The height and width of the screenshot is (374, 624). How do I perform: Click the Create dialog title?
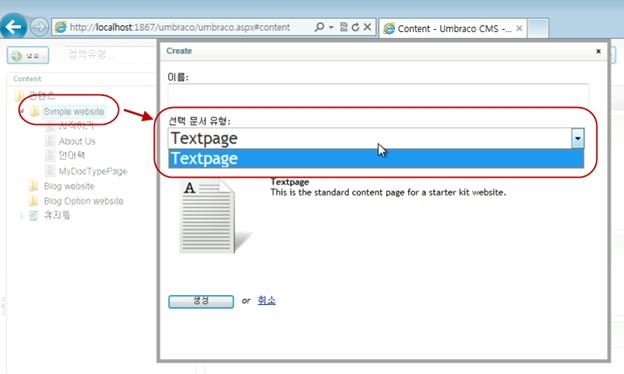179,51
